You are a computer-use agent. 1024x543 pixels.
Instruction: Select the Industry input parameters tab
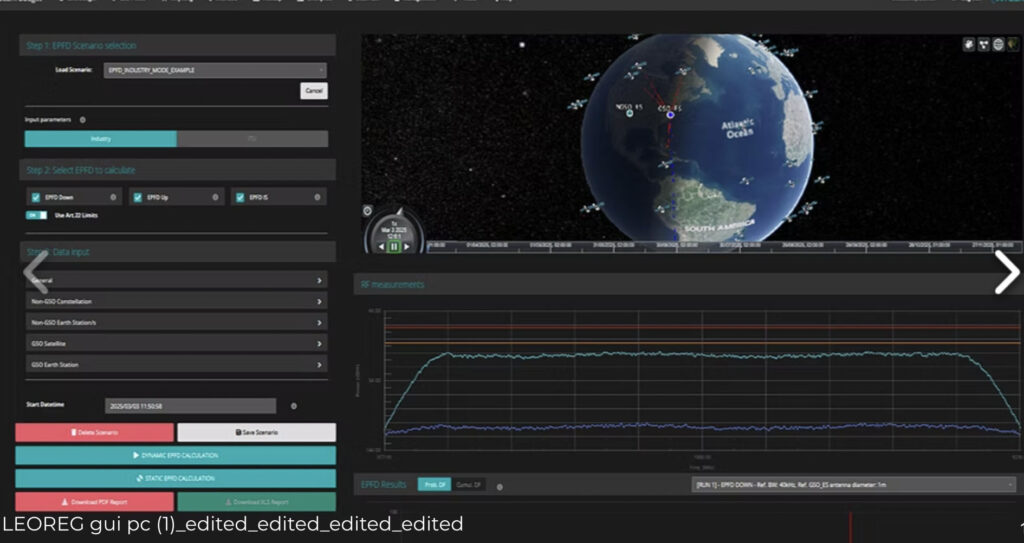point(100,139)
